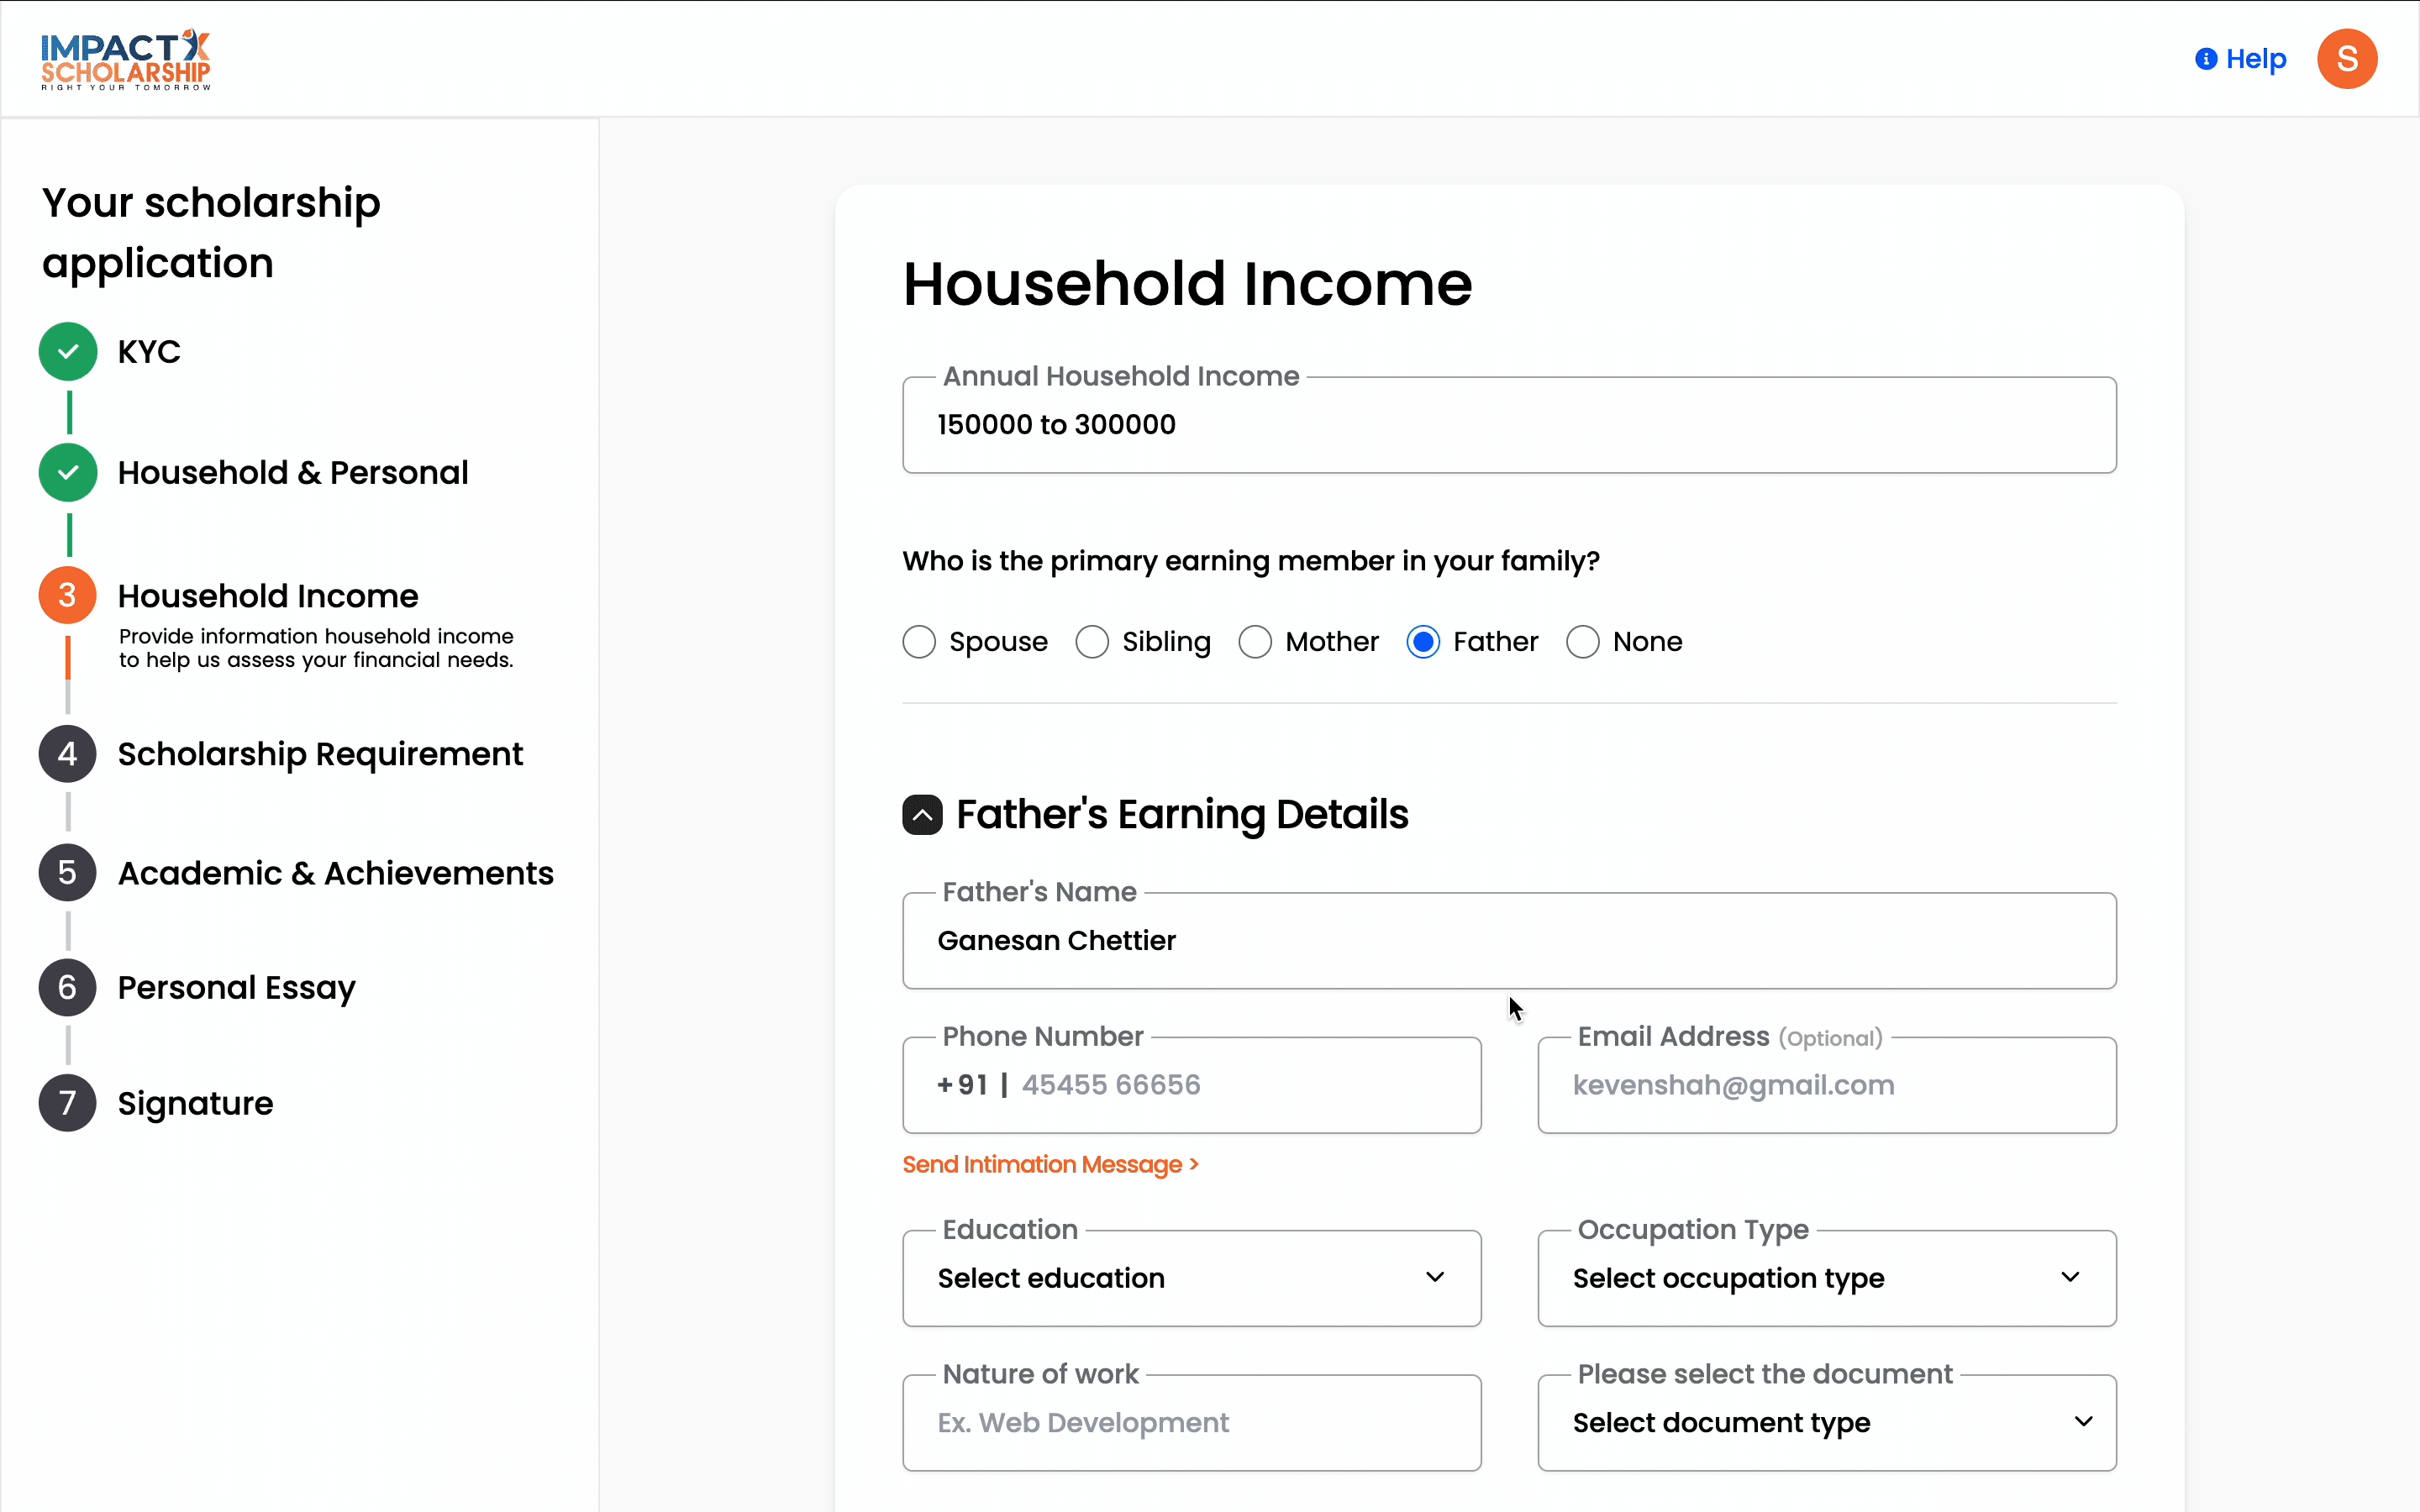Screen dimensions: 2420x1512
Task: Open the user profile avatar S
Action: [2346, 59]
